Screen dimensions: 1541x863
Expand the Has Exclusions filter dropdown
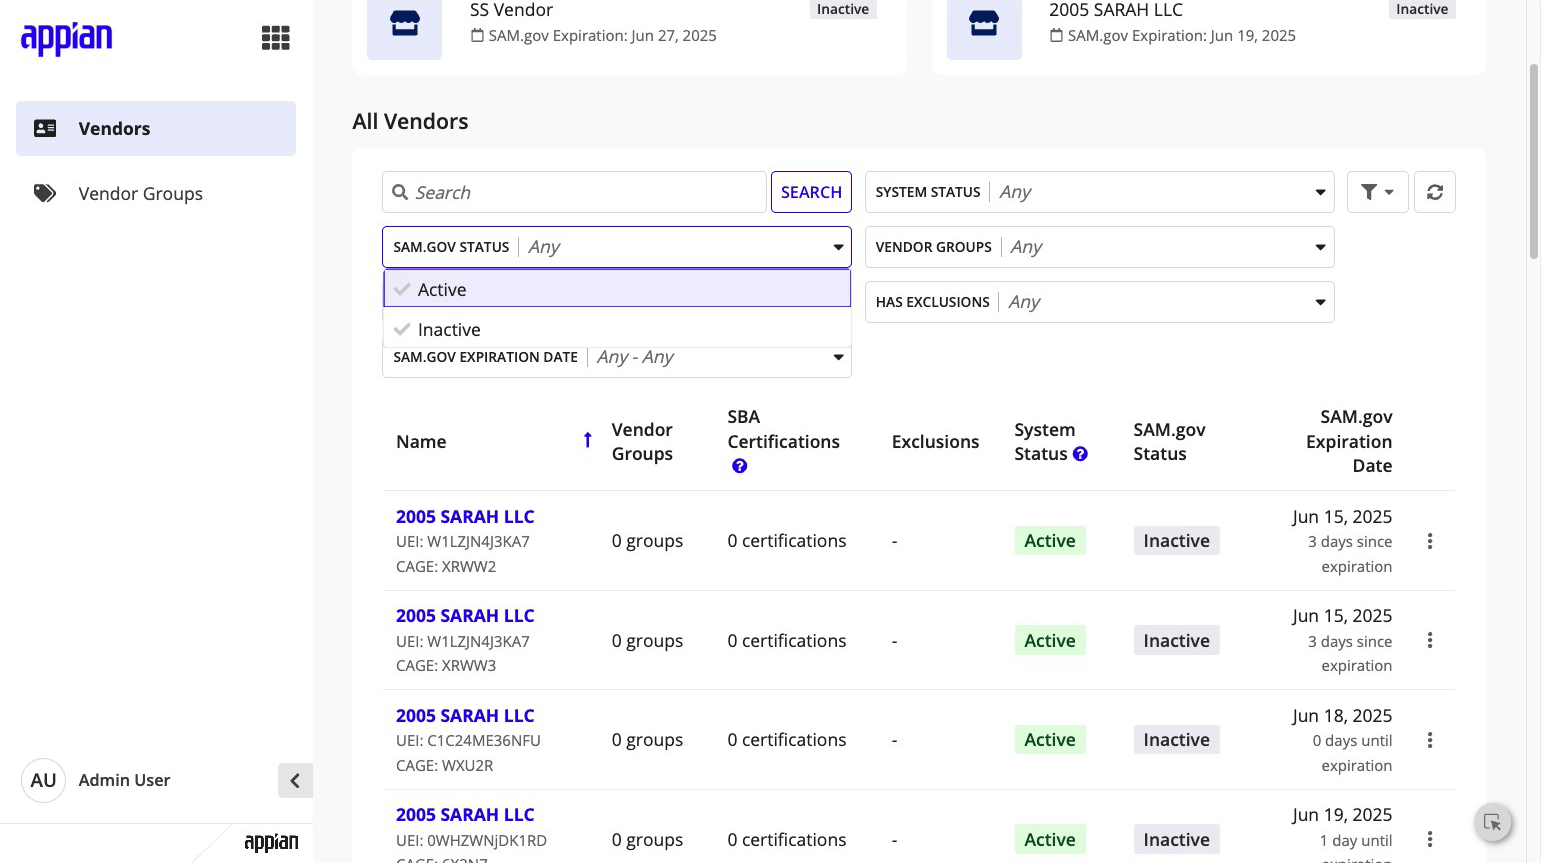(x=1100, y=302)
